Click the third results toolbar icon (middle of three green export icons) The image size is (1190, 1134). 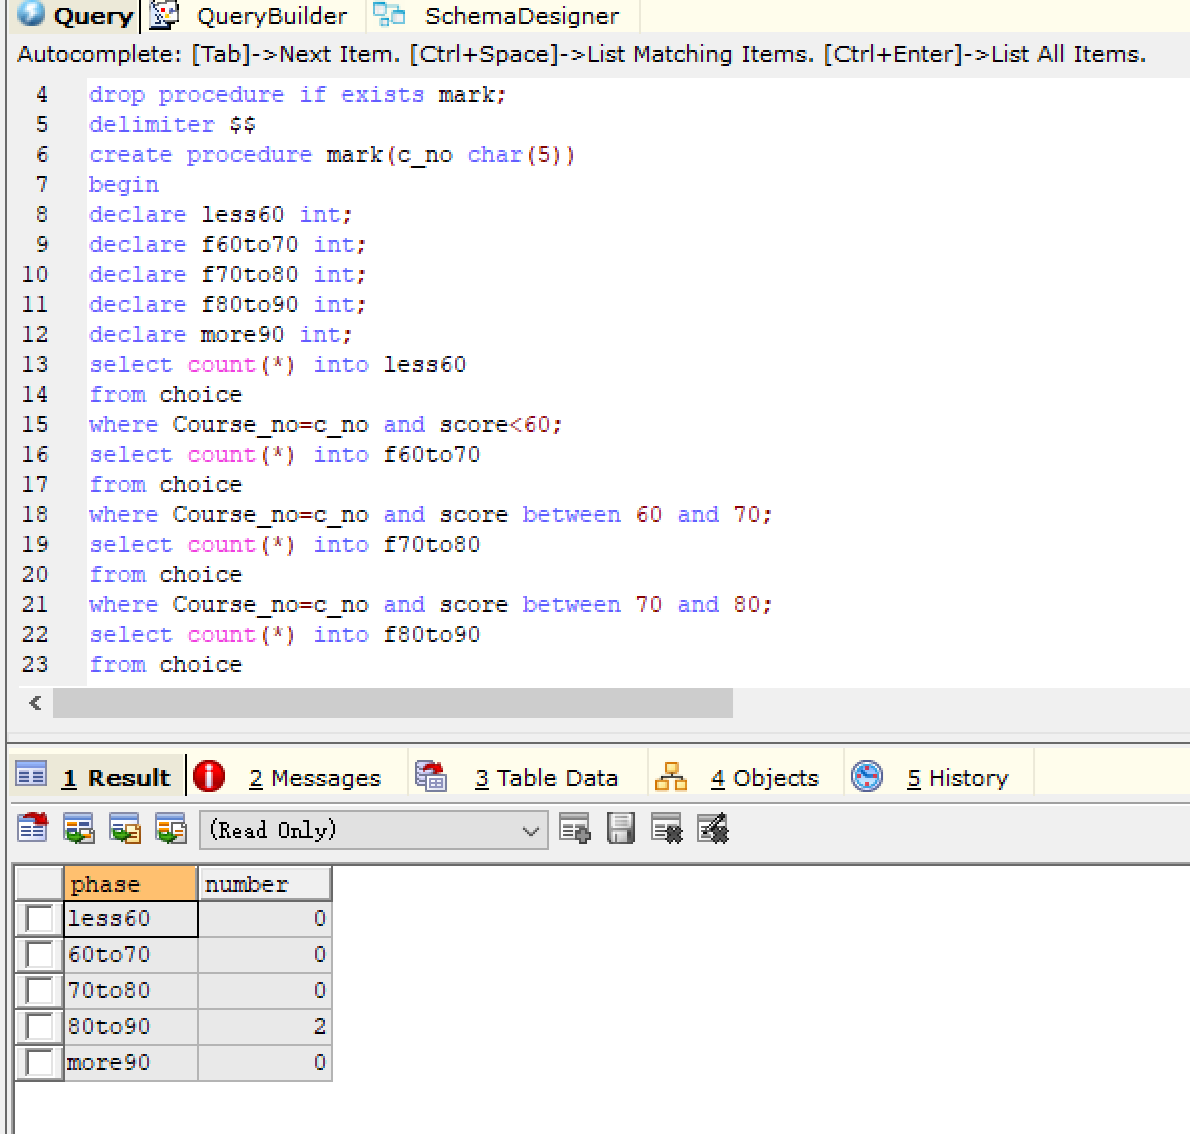[x=125, y=828]
